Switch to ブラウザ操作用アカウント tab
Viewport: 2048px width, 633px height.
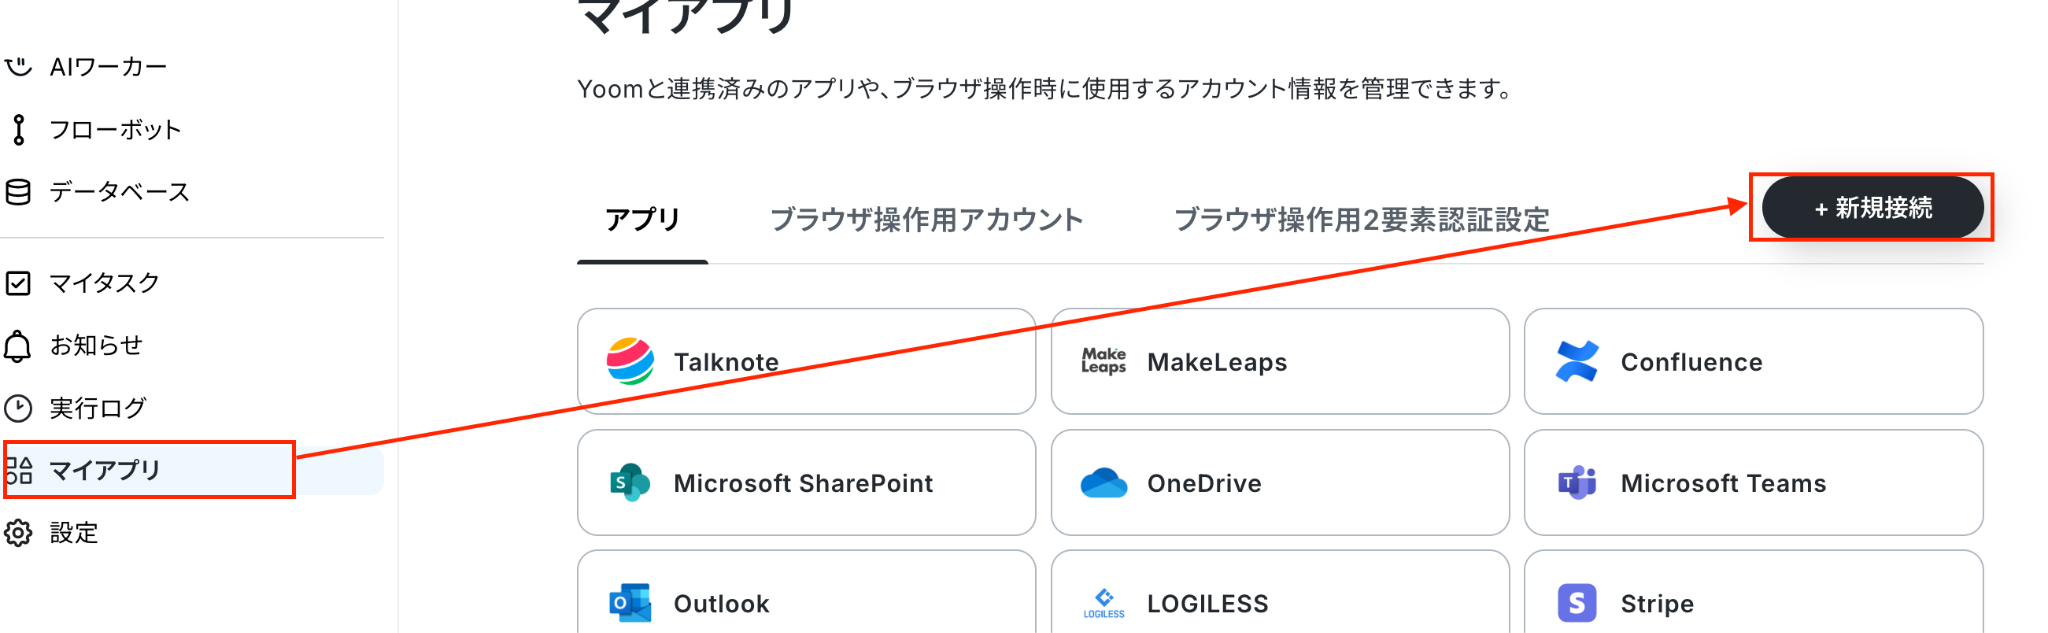point(926,220)
